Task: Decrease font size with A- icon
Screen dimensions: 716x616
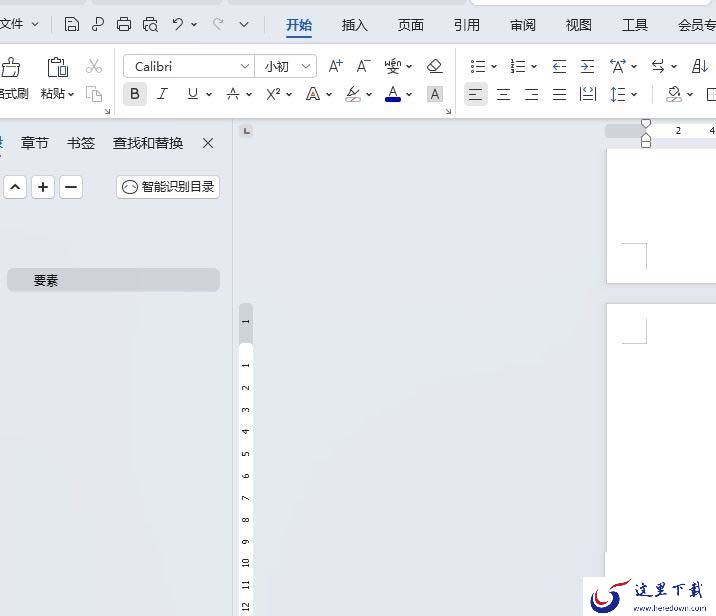Action: pyautogui.click(x=363, y=66)
